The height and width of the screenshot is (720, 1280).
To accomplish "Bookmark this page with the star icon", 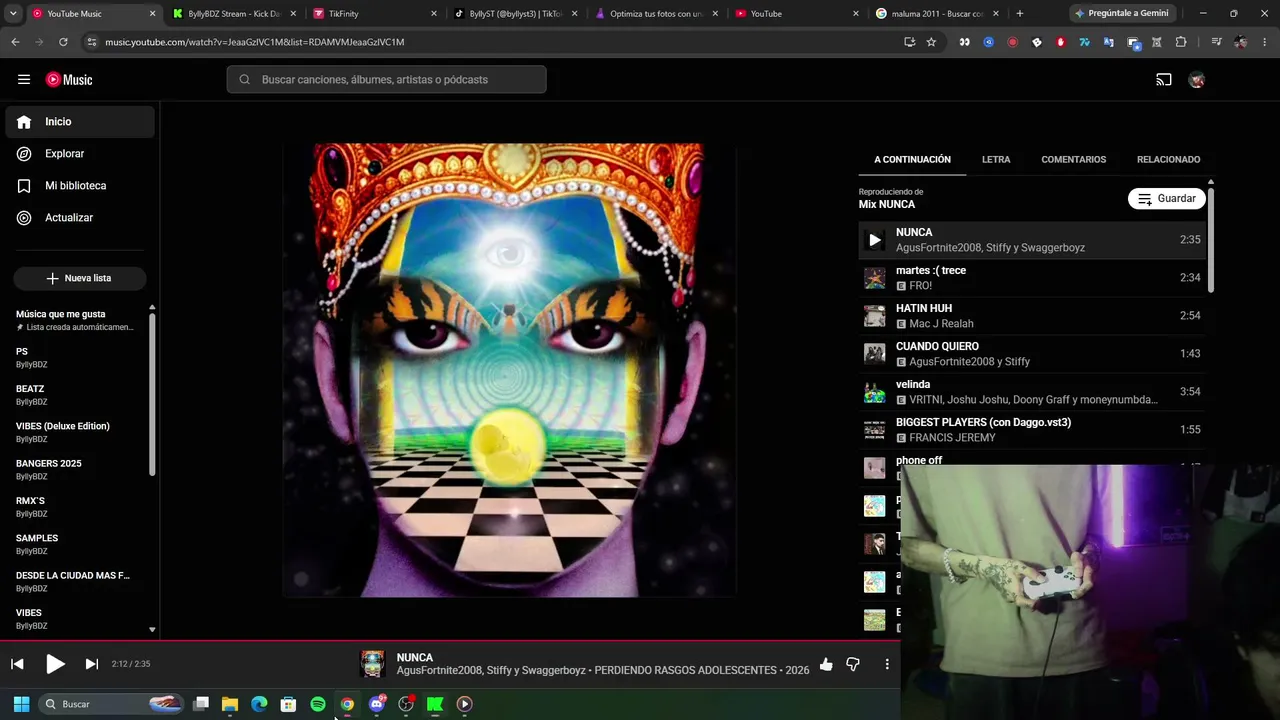I will pos(931,42).
